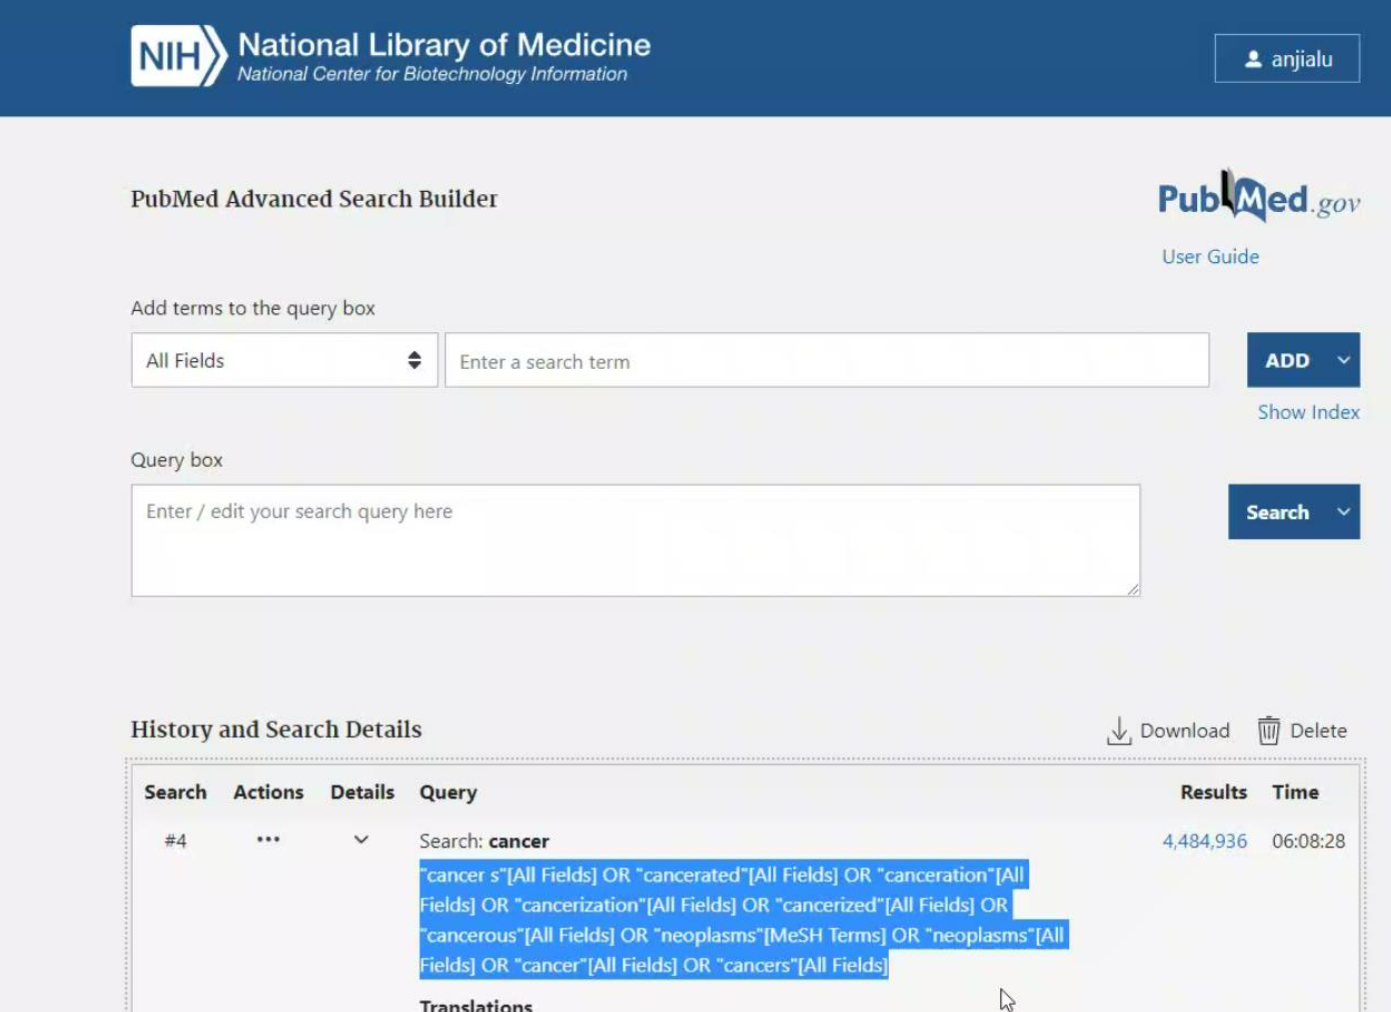Open the PubMed.gov logo link
The image size is (1391, 1012).
[1258, 196]
